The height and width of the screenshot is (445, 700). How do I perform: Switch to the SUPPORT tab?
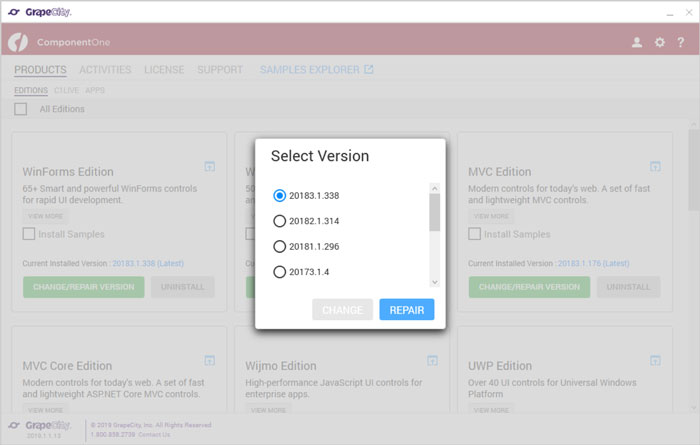[220, 70]
